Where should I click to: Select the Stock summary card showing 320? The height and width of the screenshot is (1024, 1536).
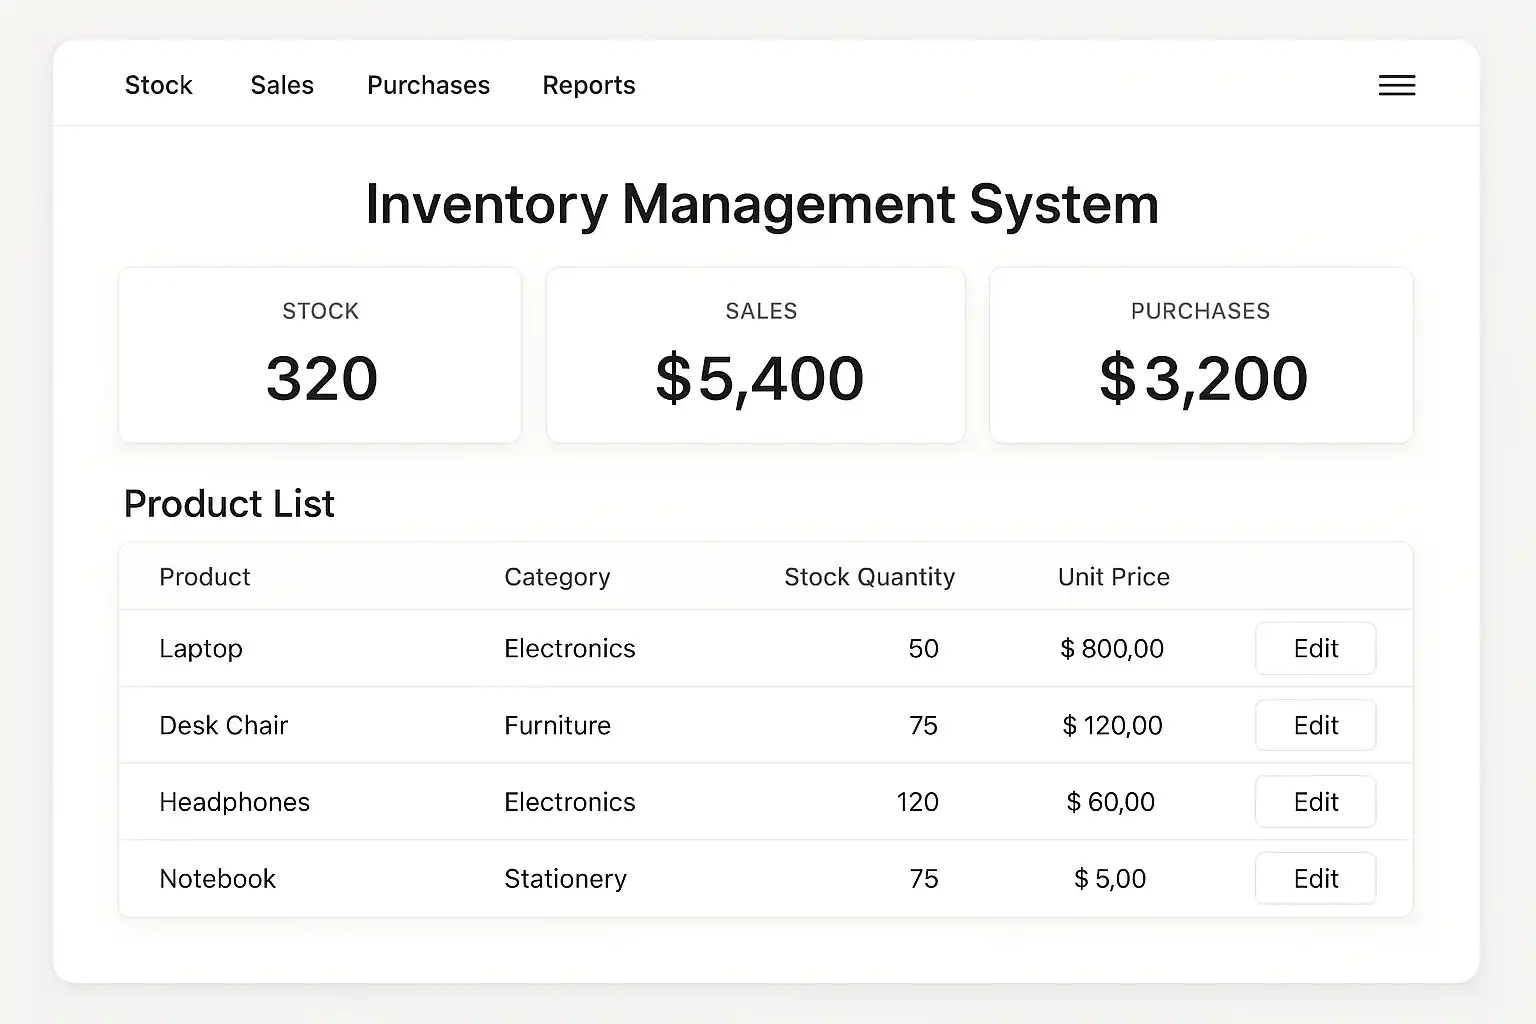(320, 355)
